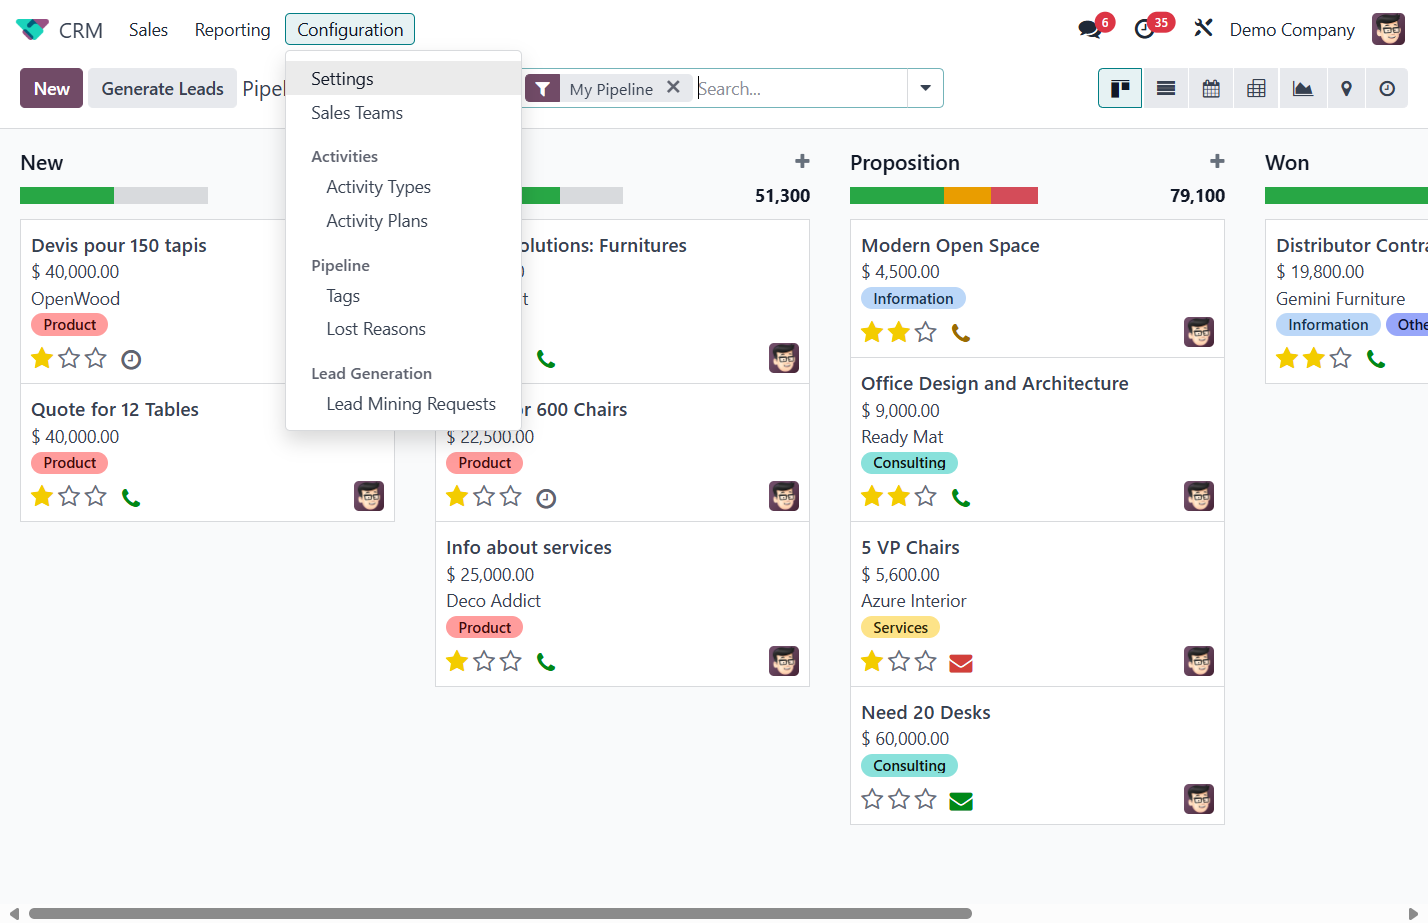This screenshot has width=1428, height=923.
Task: Switch to List view
Action: coord(1166,88)
